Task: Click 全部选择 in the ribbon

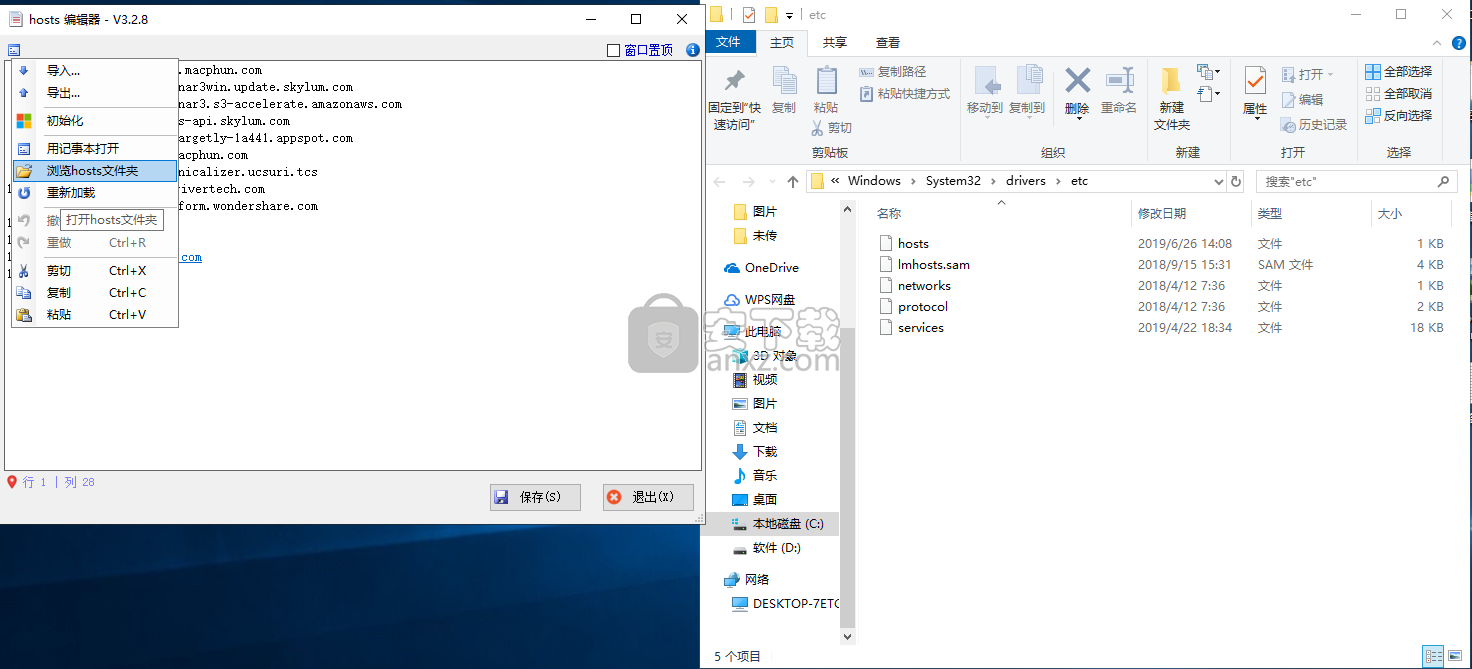Action: click(x=1399, y=72)
